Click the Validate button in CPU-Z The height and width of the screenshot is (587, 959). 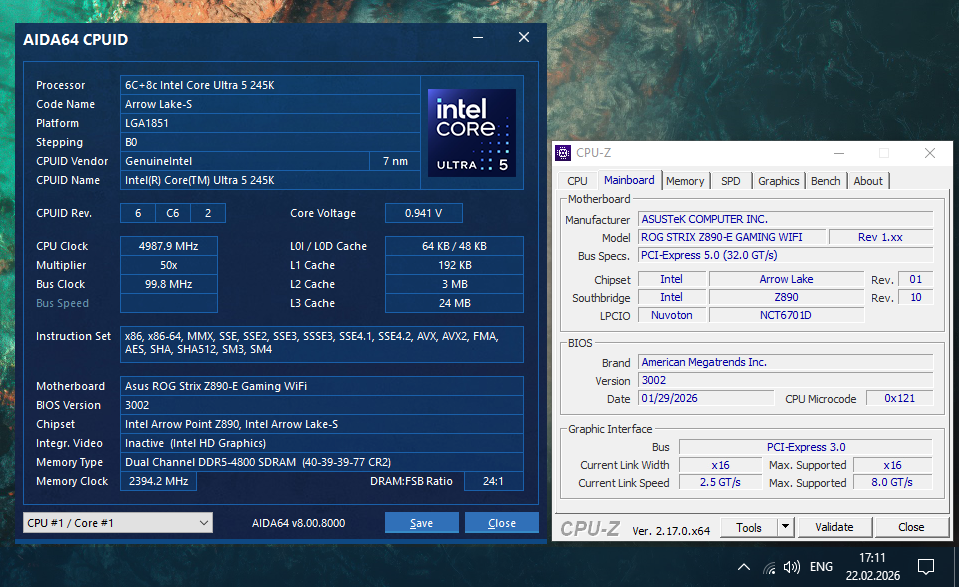point(834,527)
